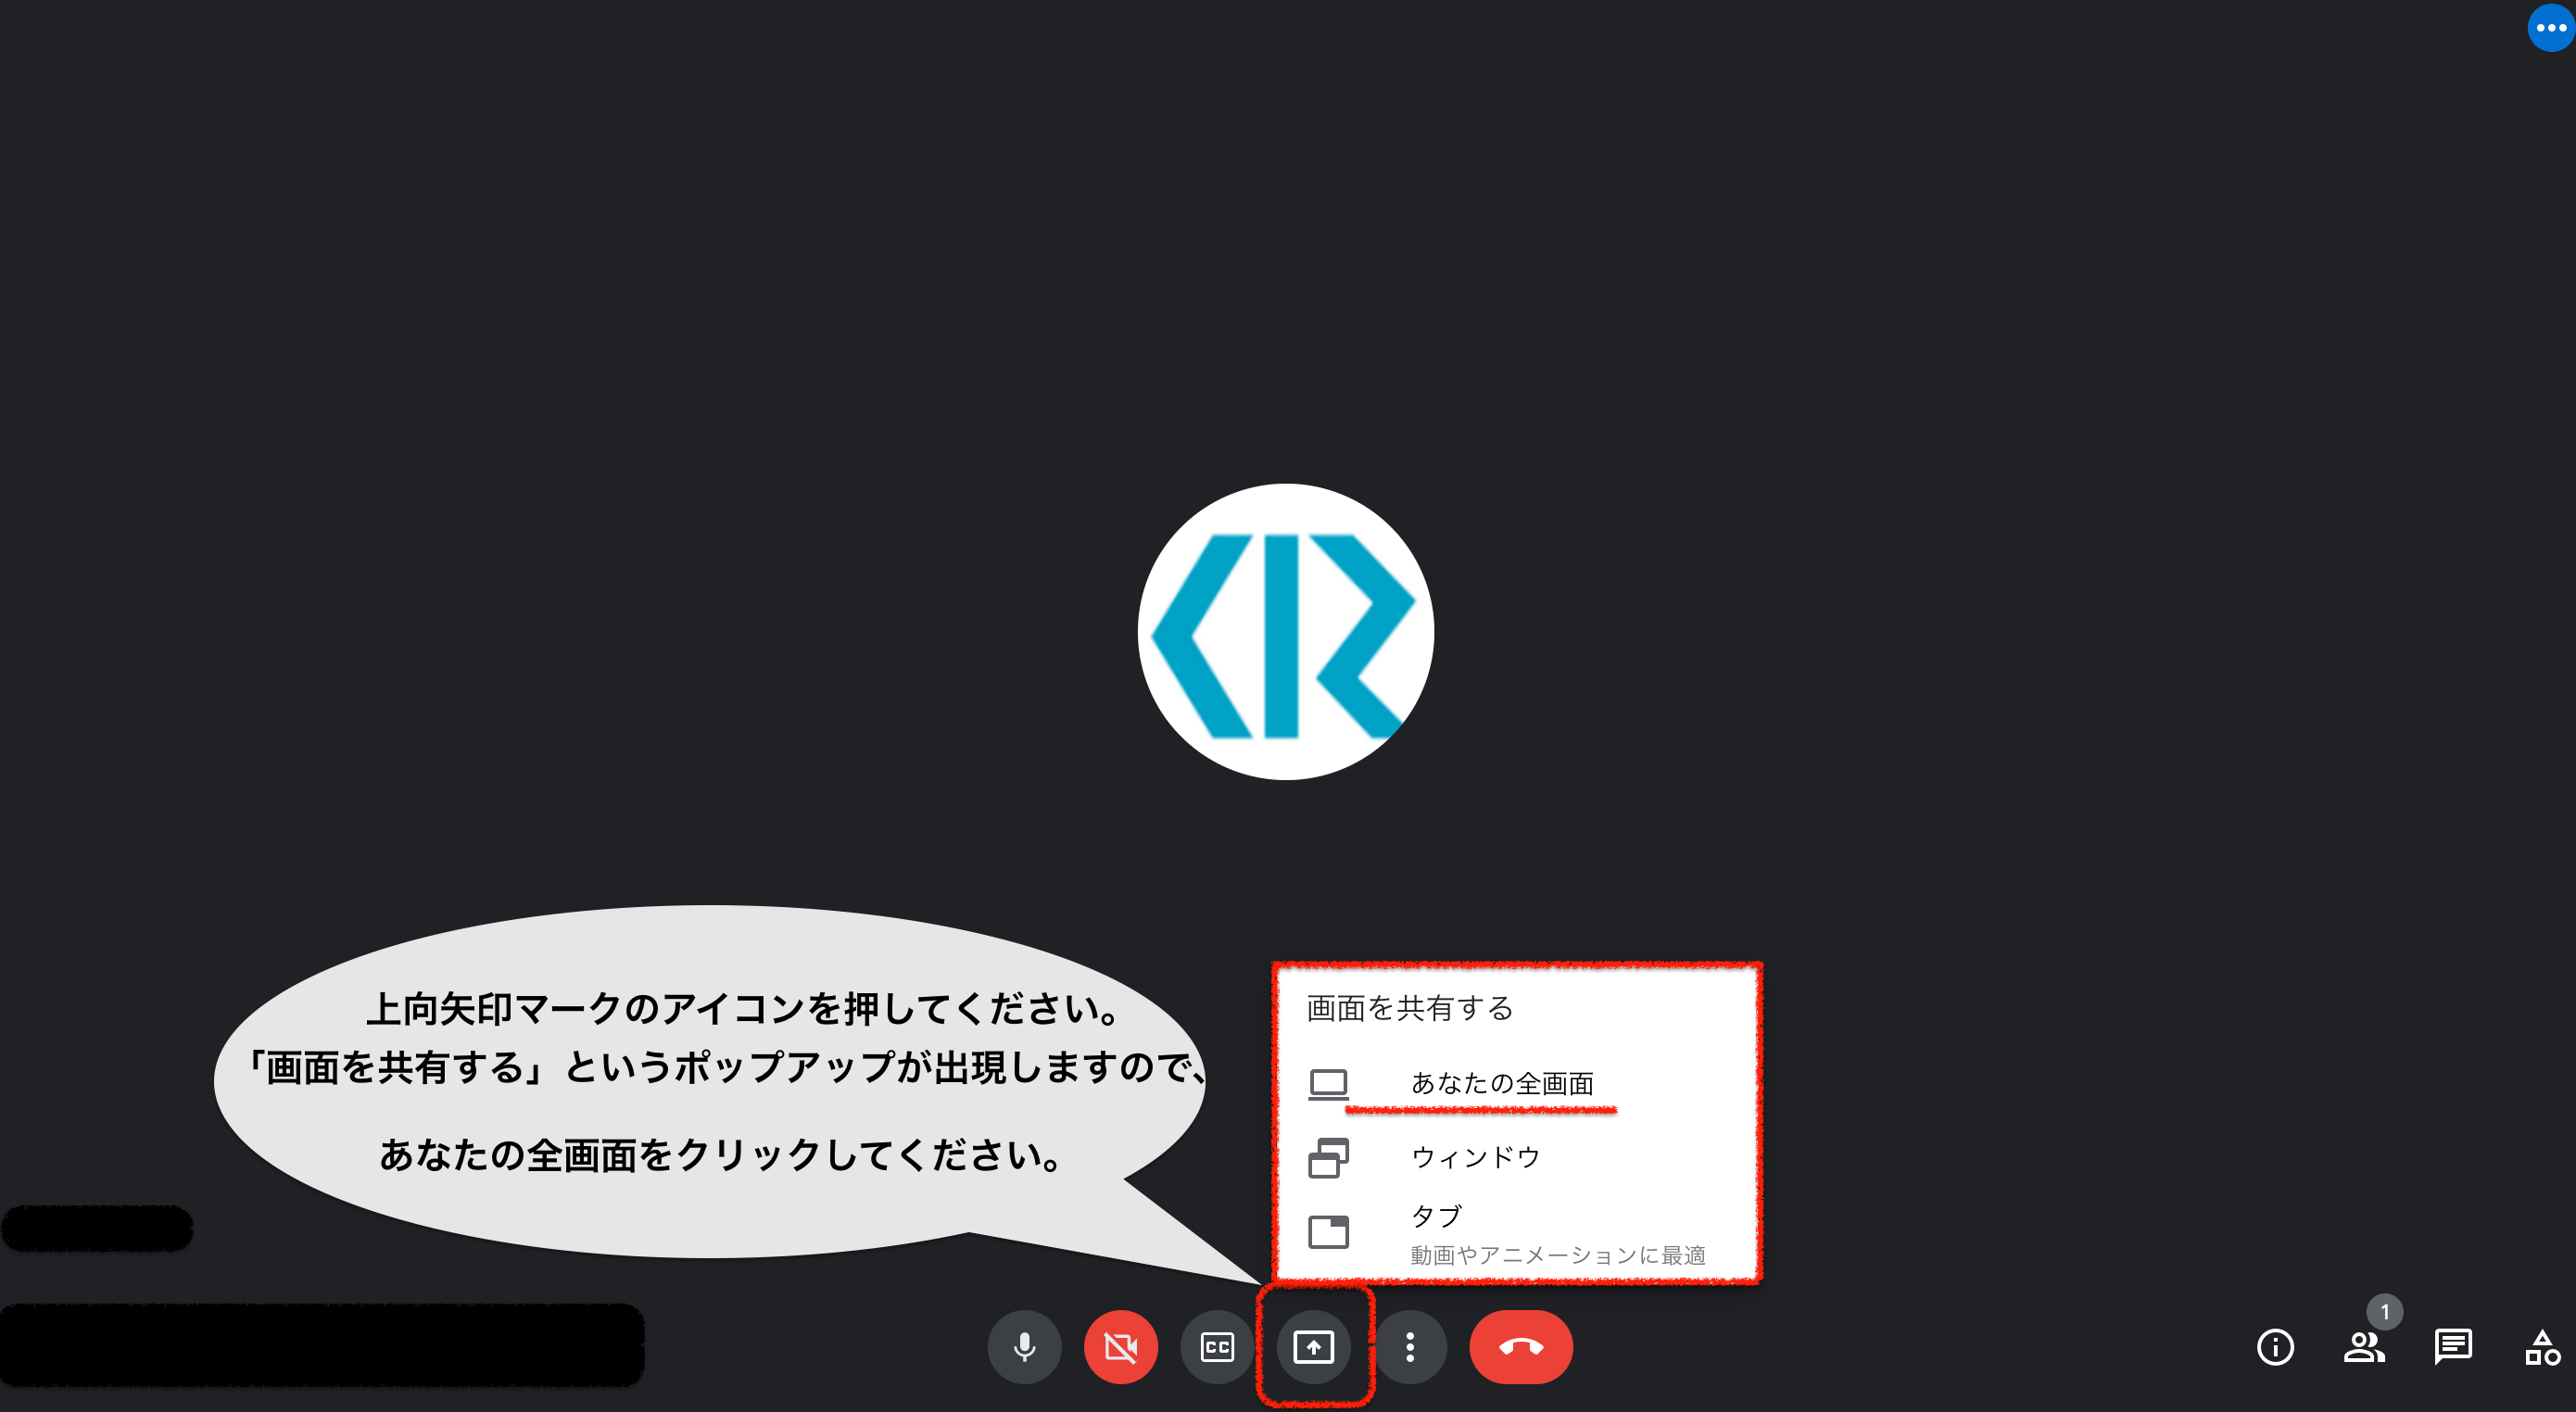Click the present screen upward-arrow icon
This screenshot has height=1412, width=2576.
click(1313, 1347)
